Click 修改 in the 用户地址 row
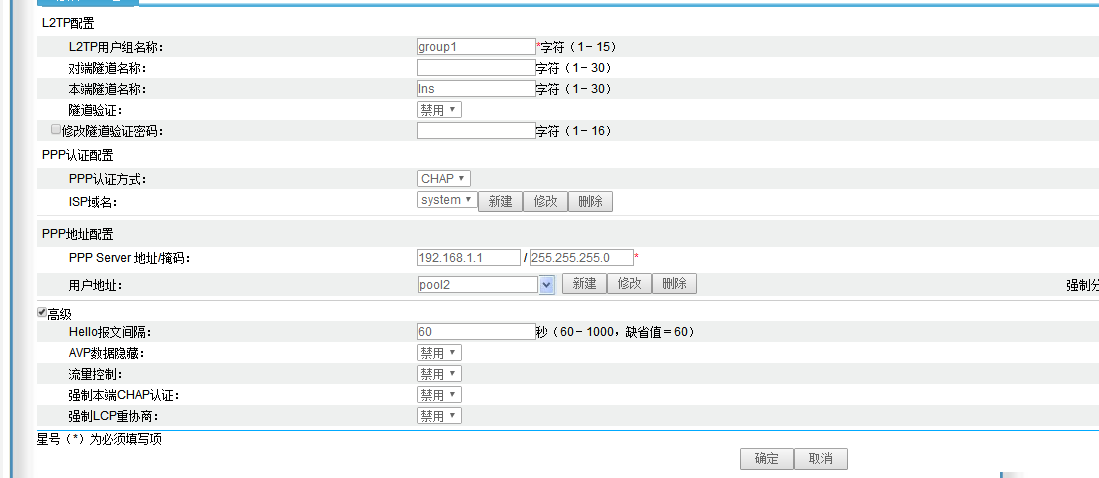The image size is (1099, 478). [629, 284]
